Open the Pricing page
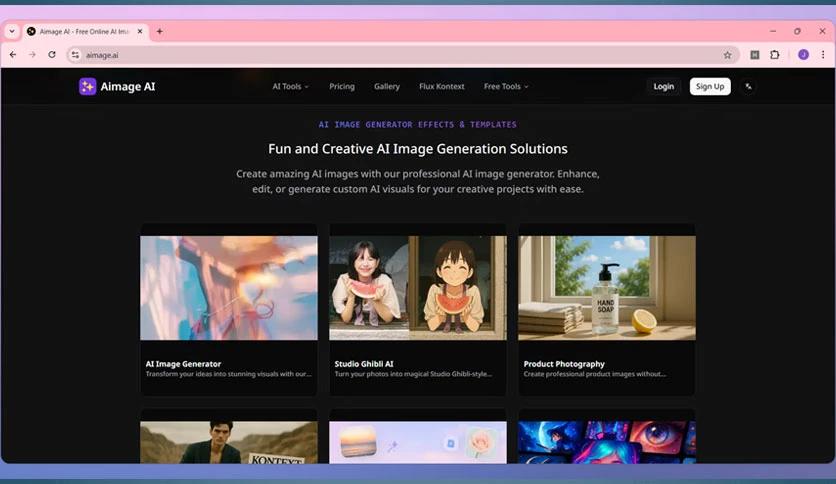 342,86
